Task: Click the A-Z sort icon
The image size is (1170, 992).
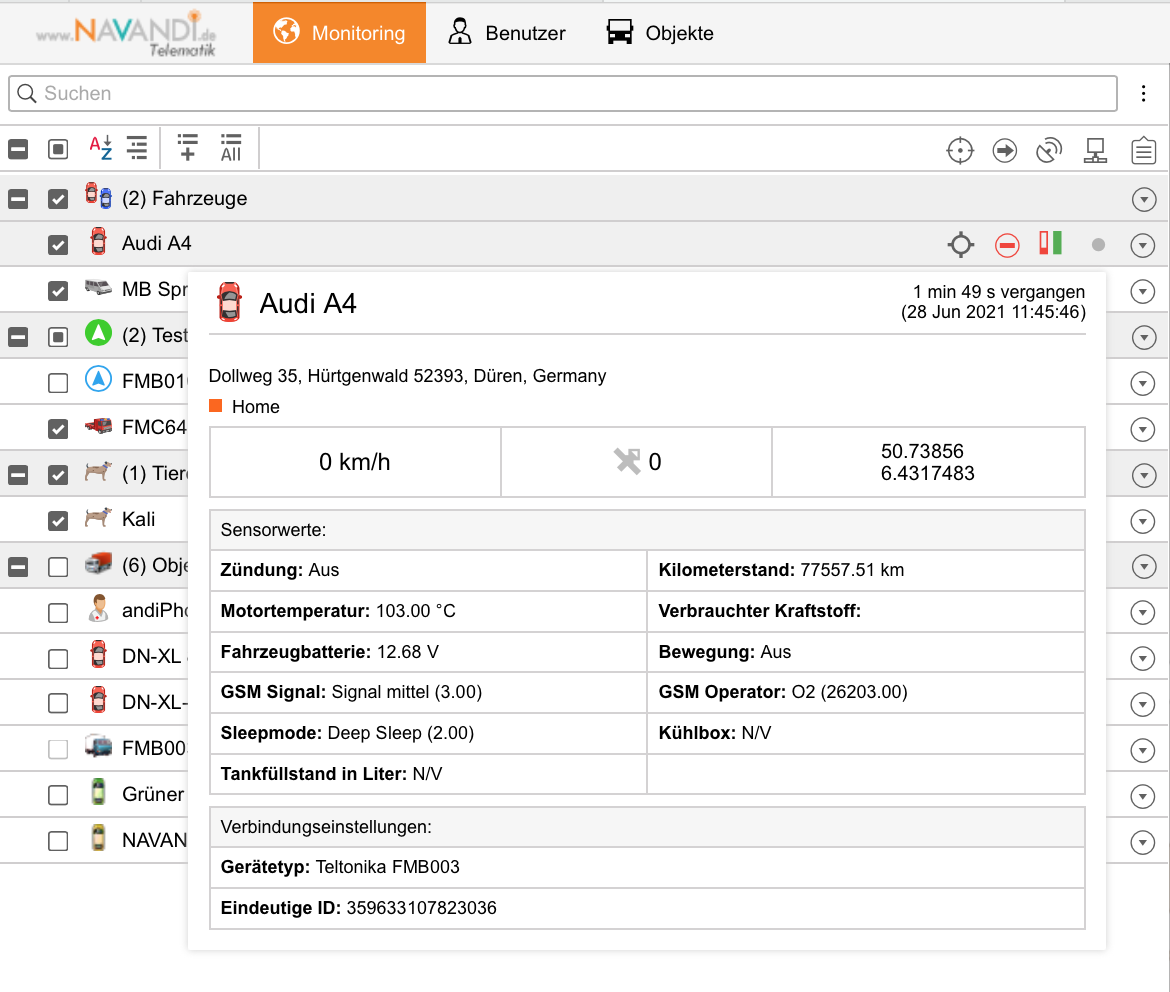Action: click(100, 148)
